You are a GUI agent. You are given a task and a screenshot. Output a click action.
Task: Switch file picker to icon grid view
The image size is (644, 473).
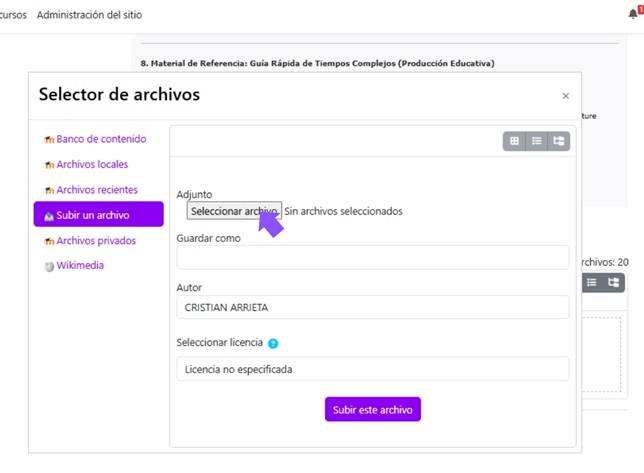click(514, 141)
